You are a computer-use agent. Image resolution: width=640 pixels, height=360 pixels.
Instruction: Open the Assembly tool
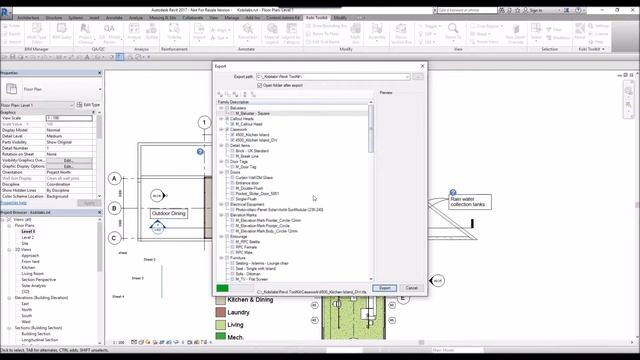pyautogui.click(x=377, y=31)
